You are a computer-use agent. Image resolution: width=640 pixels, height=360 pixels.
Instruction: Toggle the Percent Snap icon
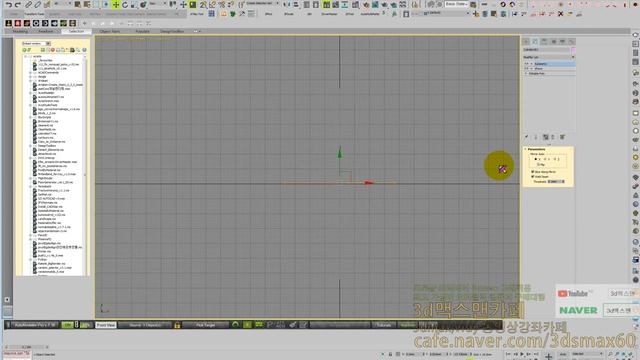[x=221, y=5]
